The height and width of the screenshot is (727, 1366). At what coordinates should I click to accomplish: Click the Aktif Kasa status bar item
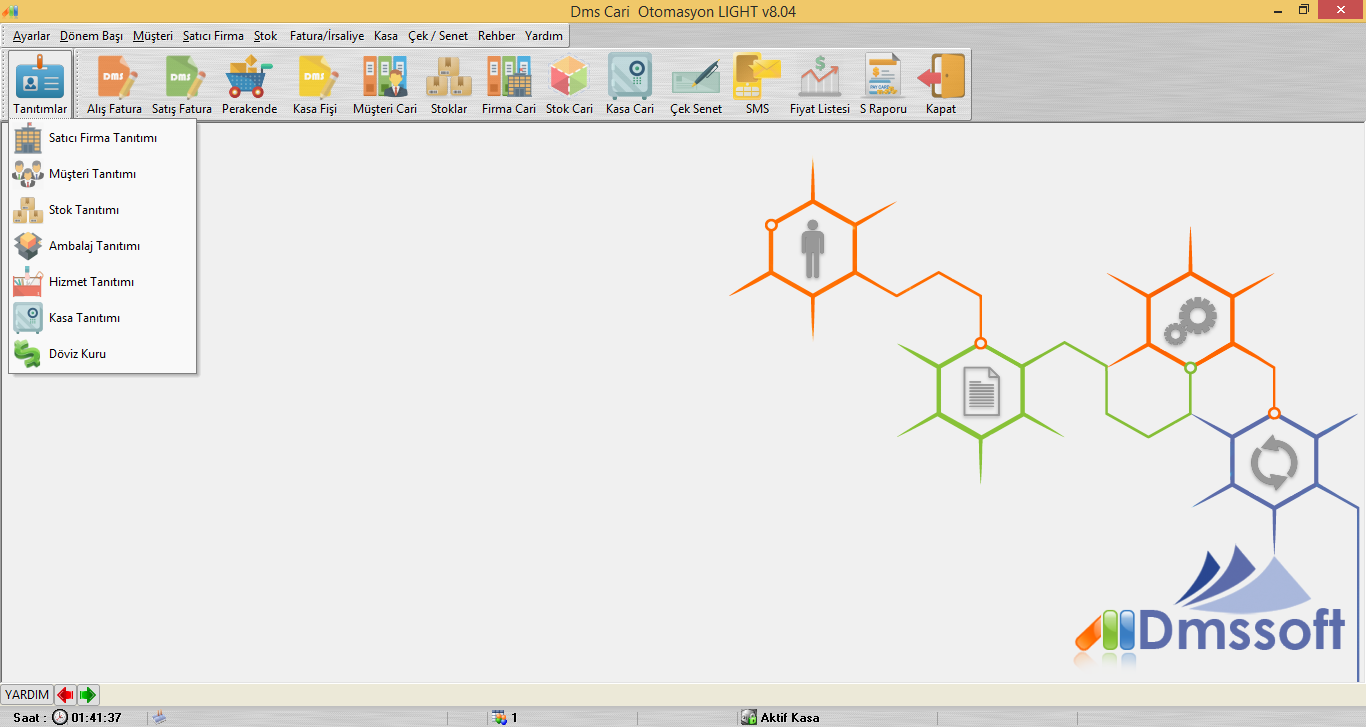click(x=780, y=717)
